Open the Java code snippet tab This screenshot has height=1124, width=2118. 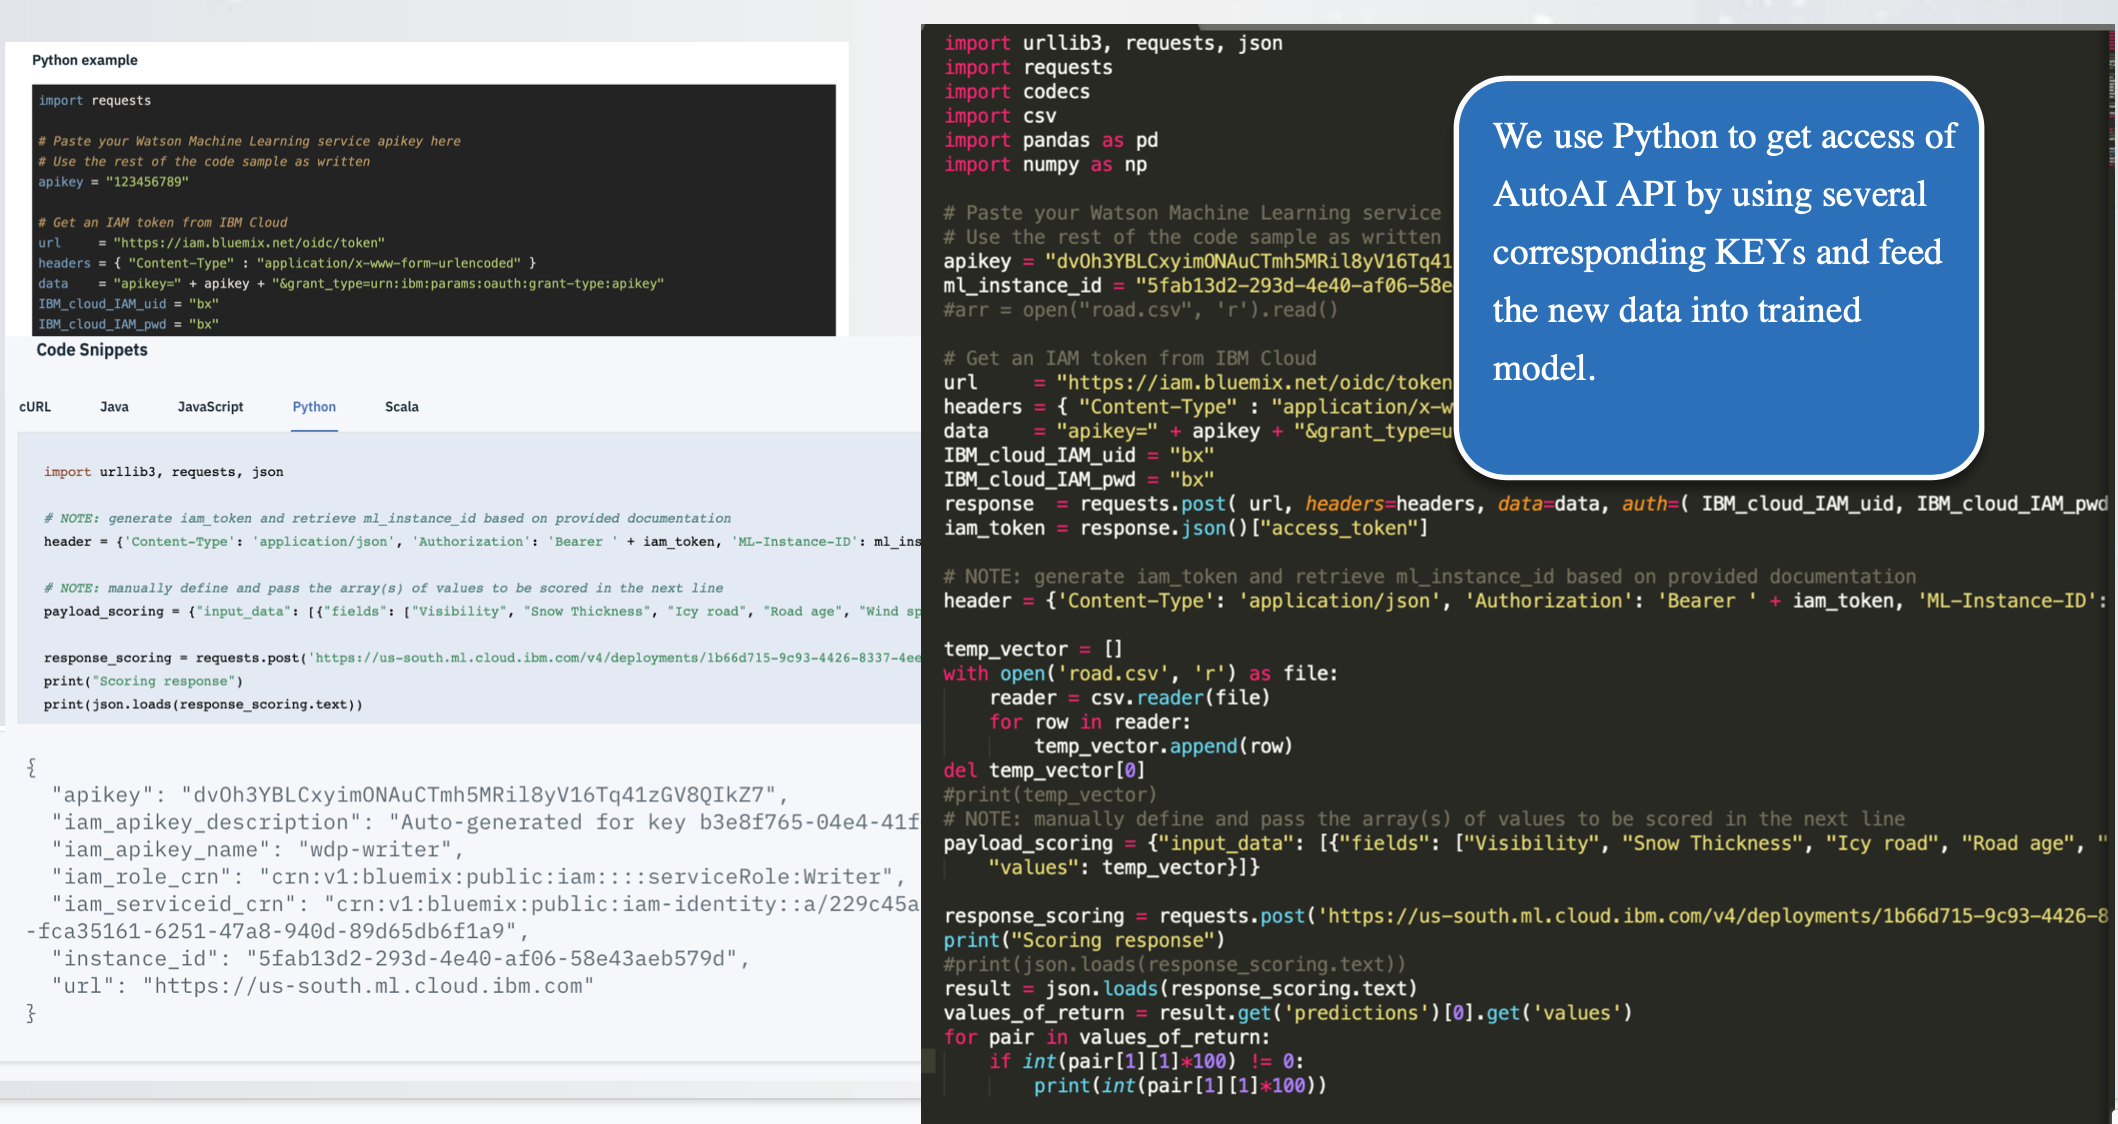click(114, 407)
